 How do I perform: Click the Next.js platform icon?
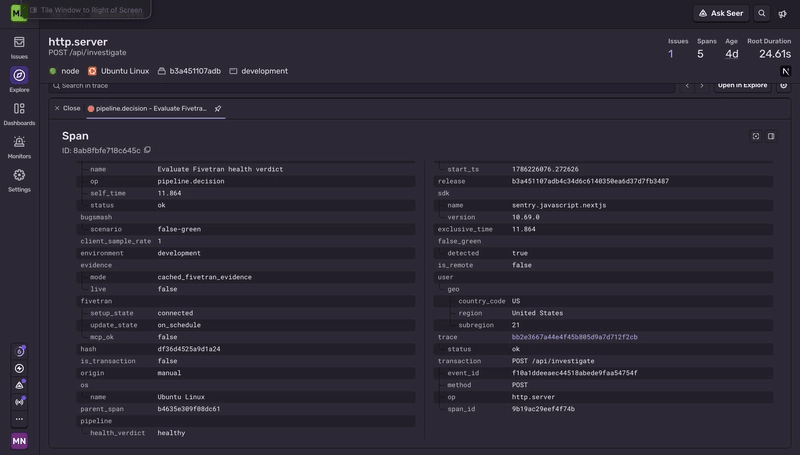[x=785, y=71]
